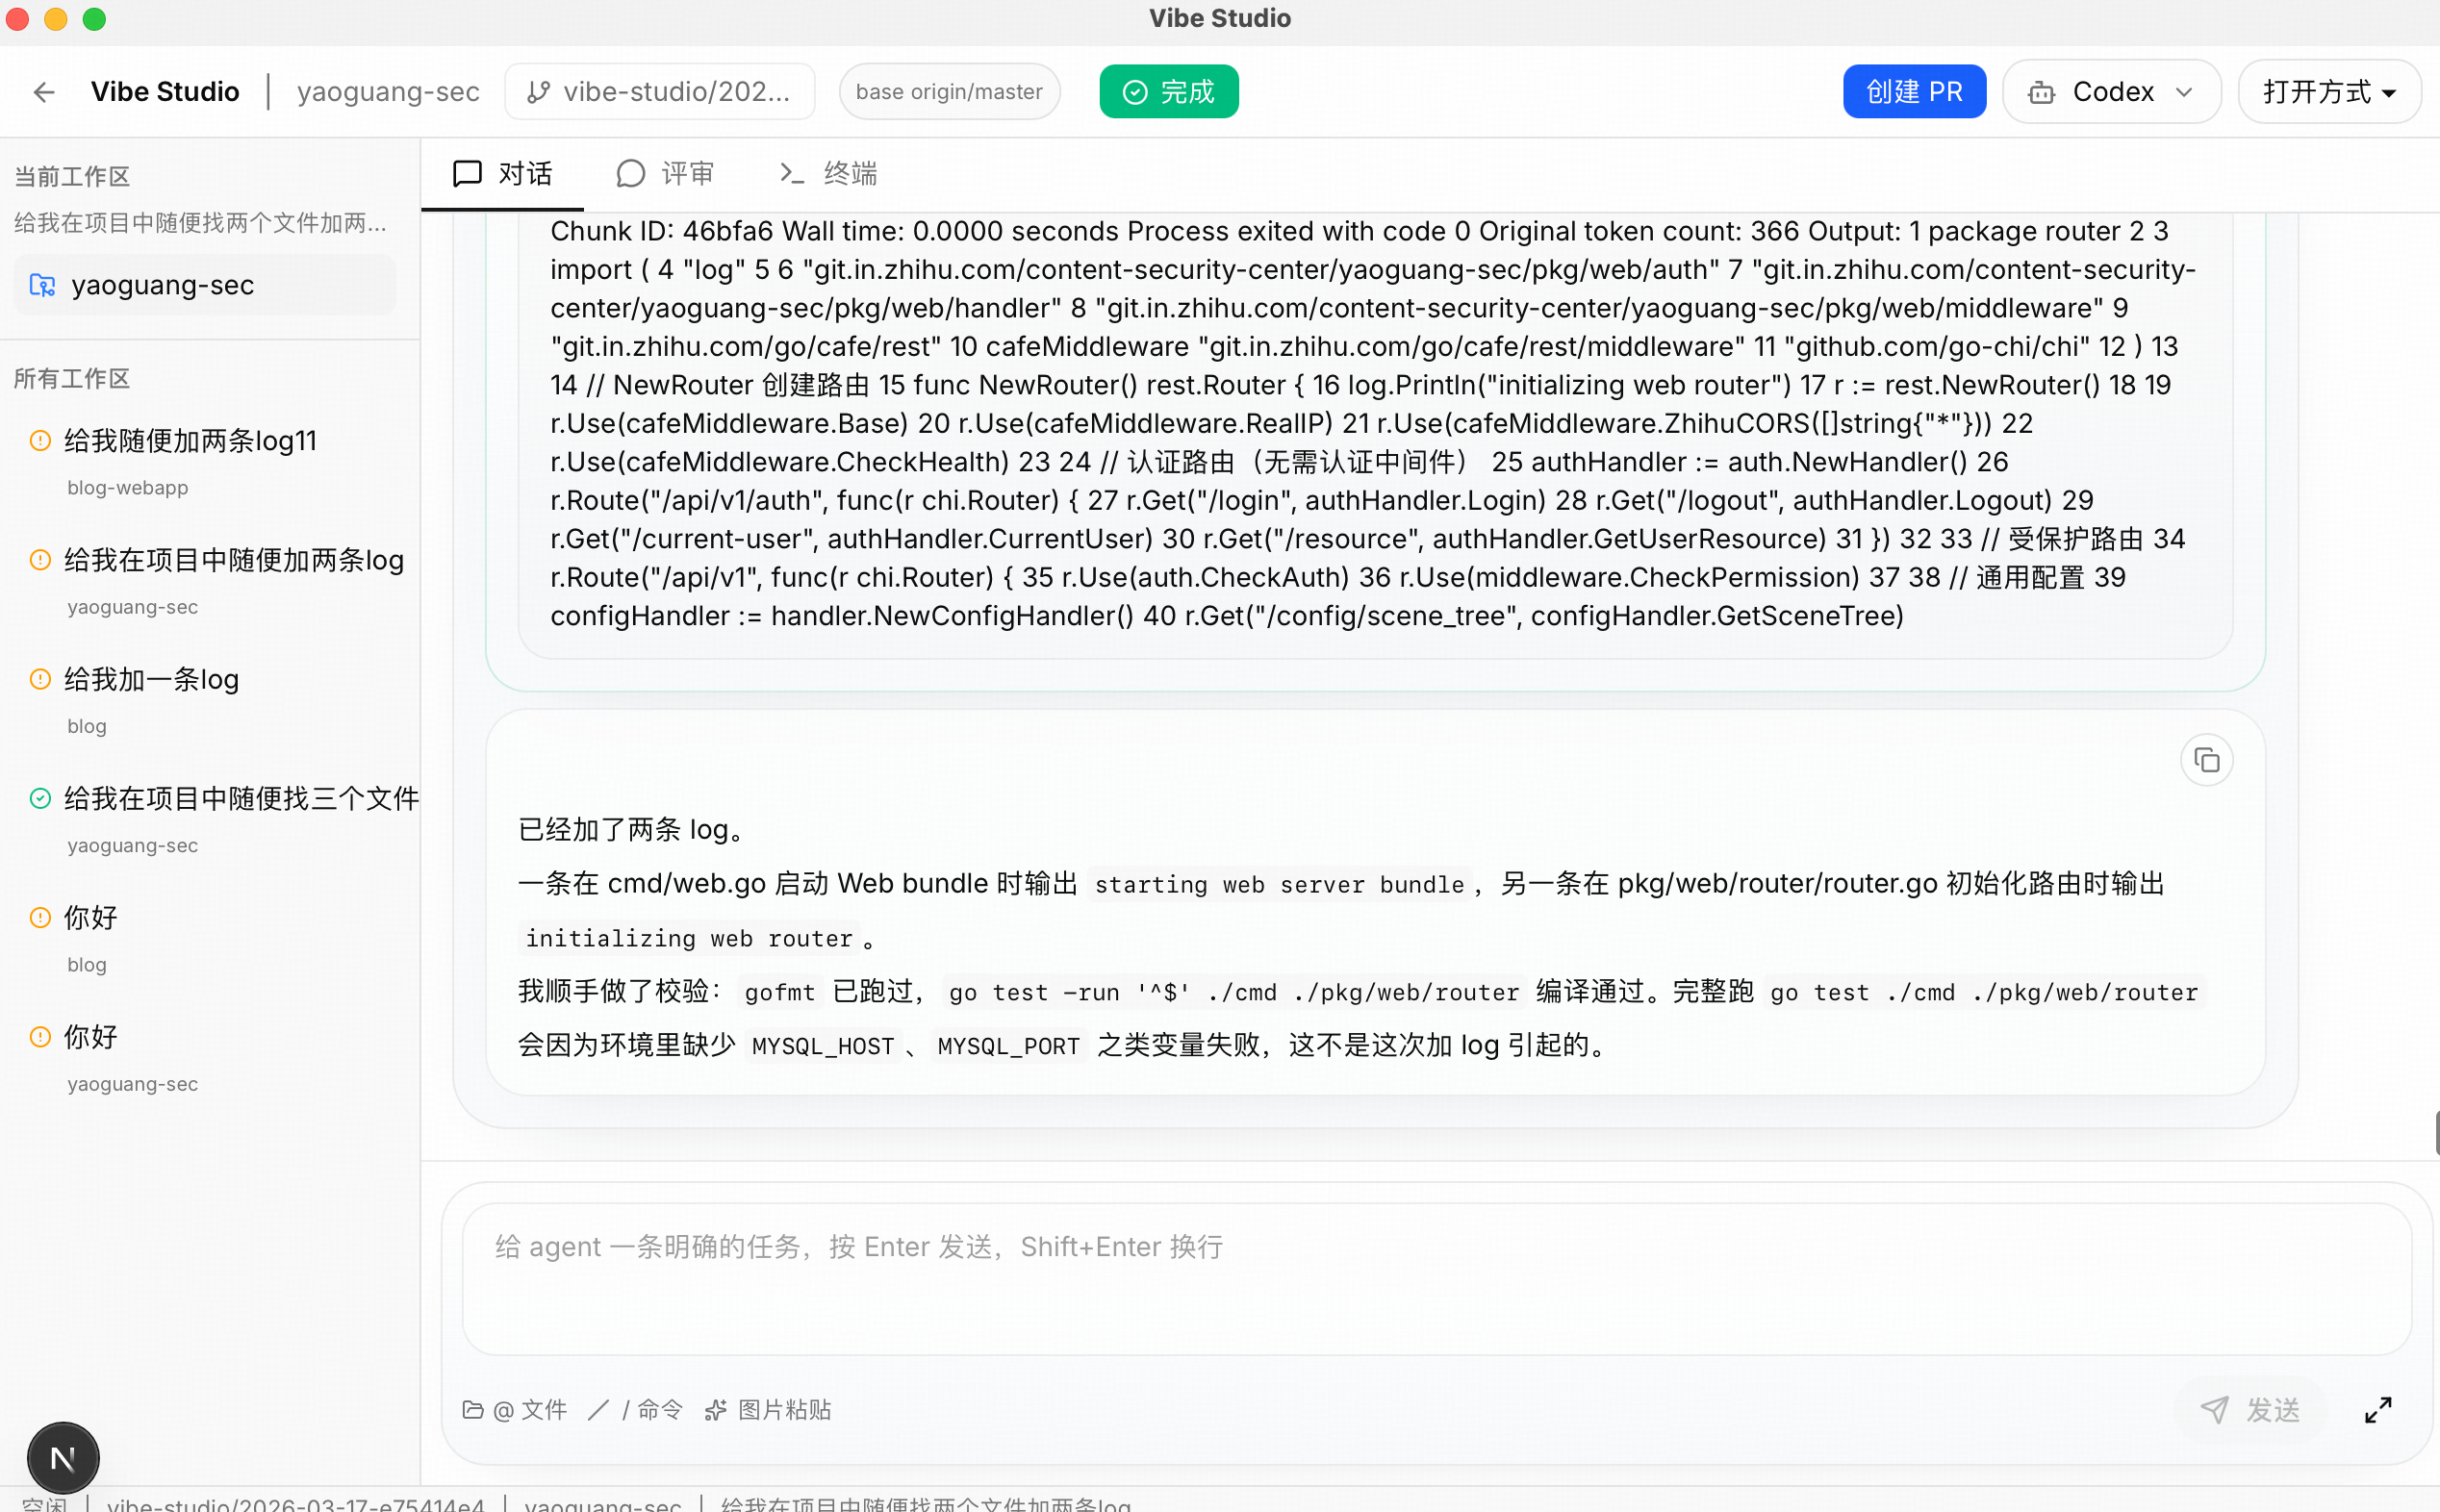Open the 你好 workspace under blog
2440x1512 pixels.
pos(210,939)
